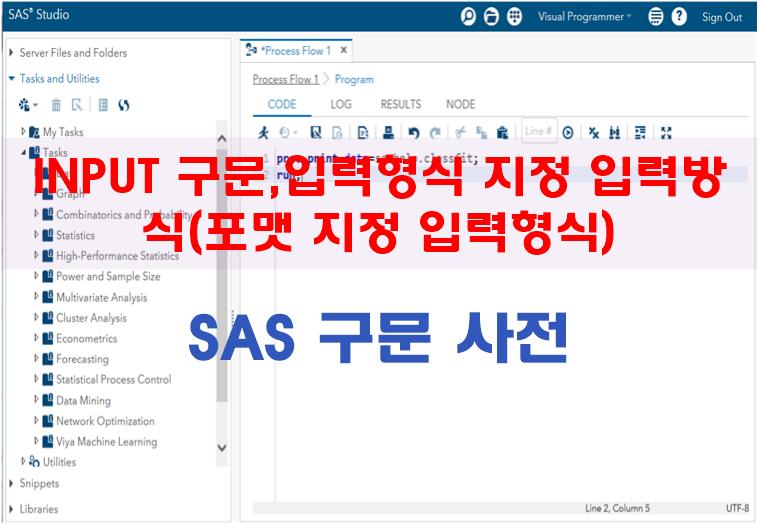Expand the Server Files and Folders section
Image resolution: width=758 pixels, height=524 pixels.
pos(11,52)
